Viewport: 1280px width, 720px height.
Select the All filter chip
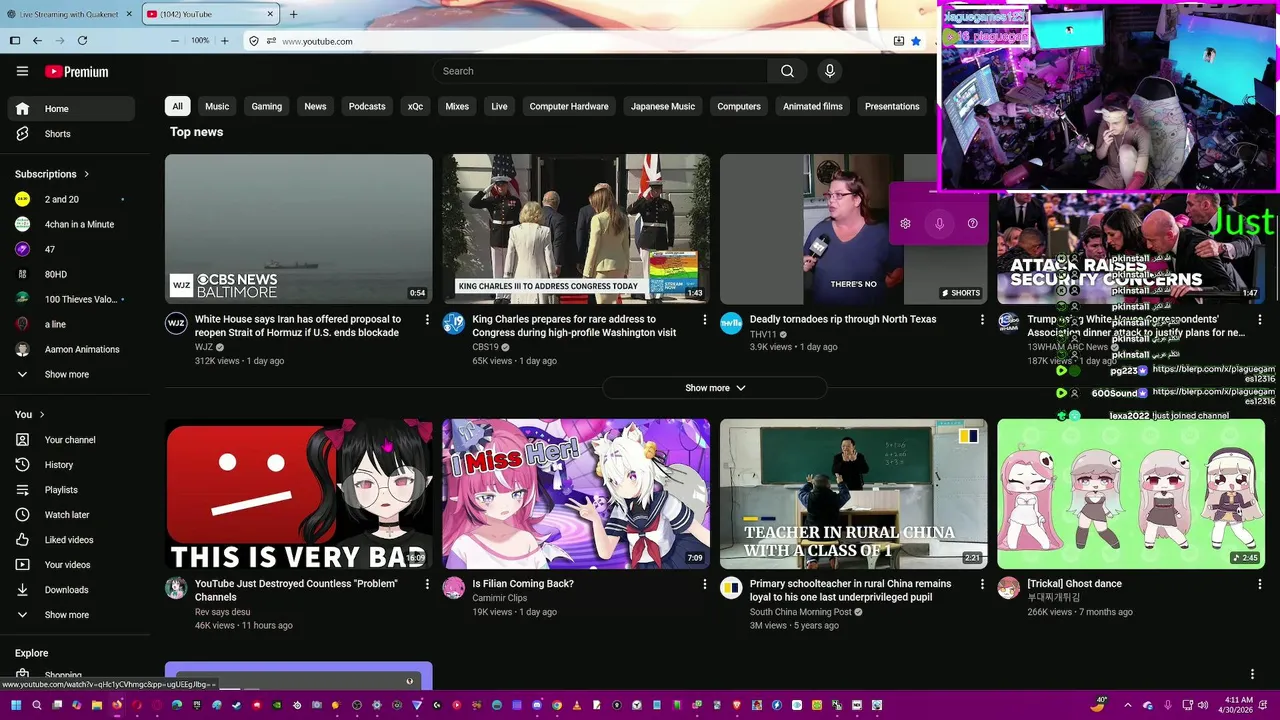click(177, 106)
